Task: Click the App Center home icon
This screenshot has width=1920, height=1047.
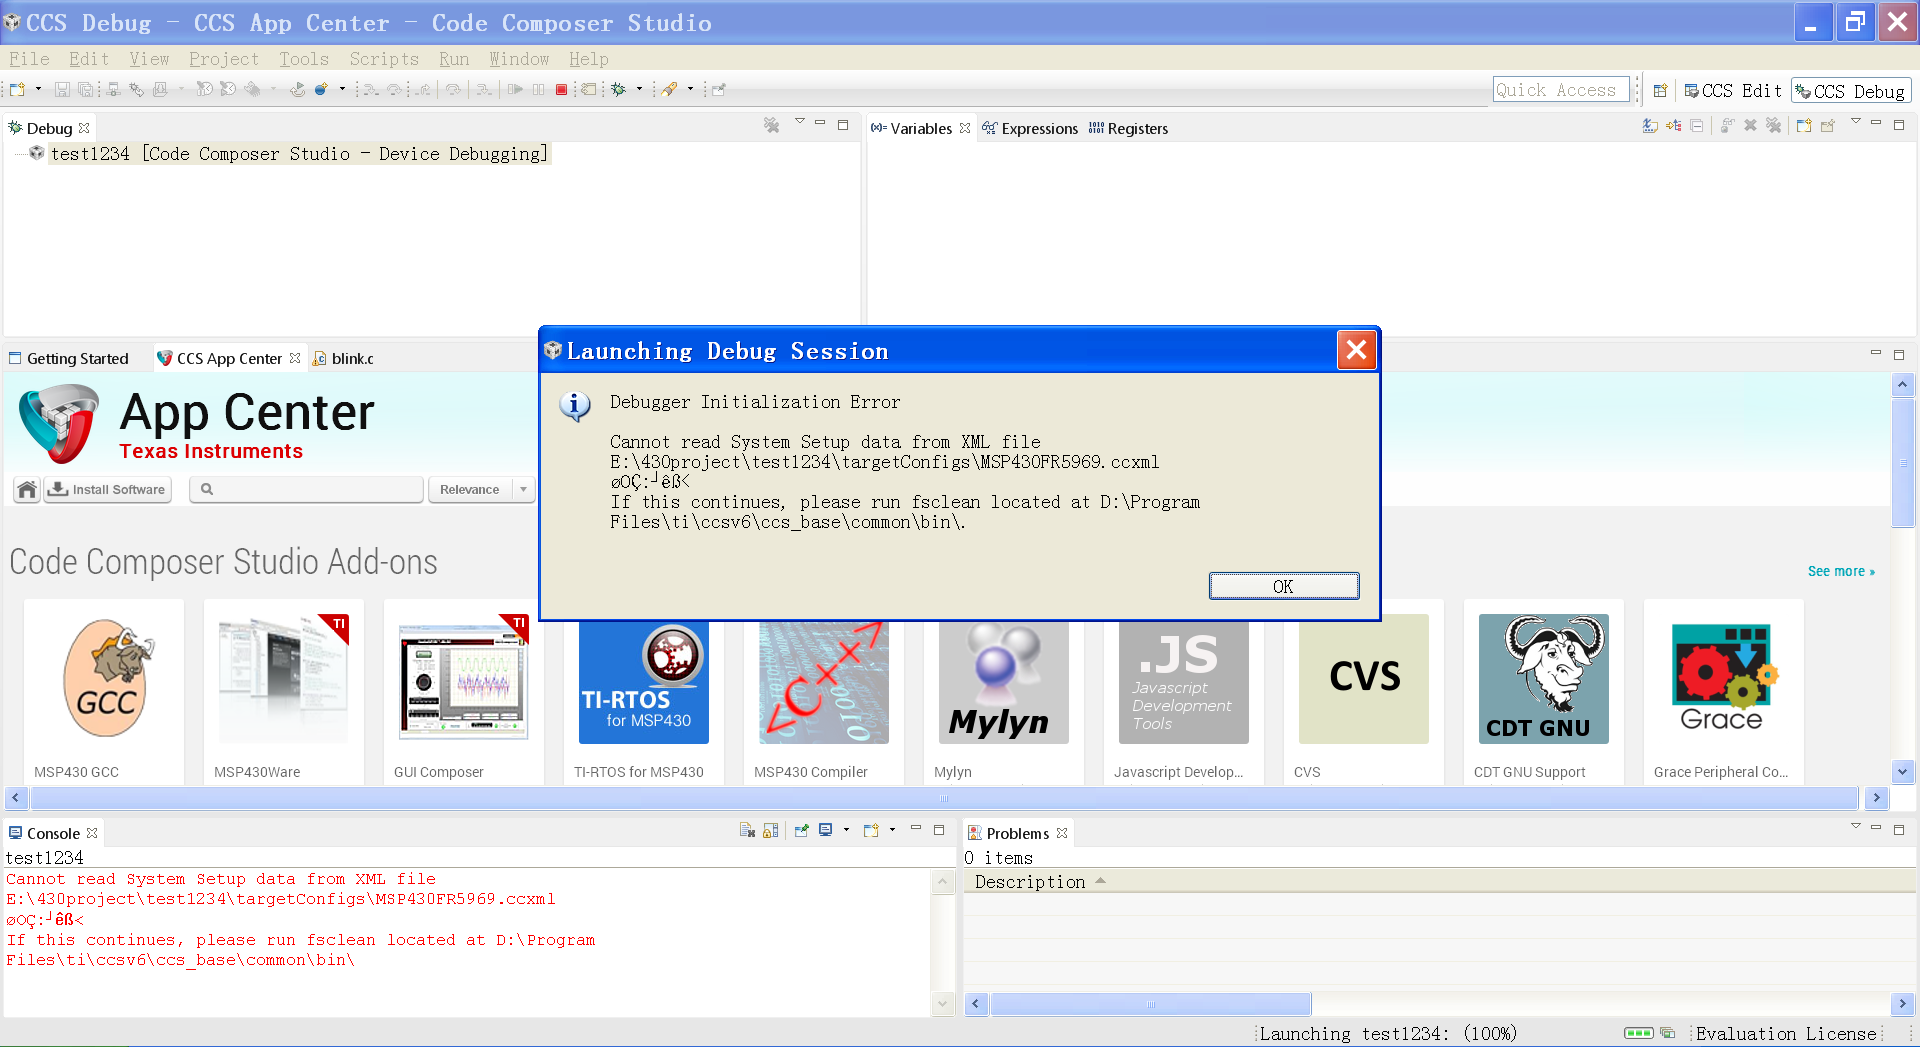Action: [x=27, y=489]
